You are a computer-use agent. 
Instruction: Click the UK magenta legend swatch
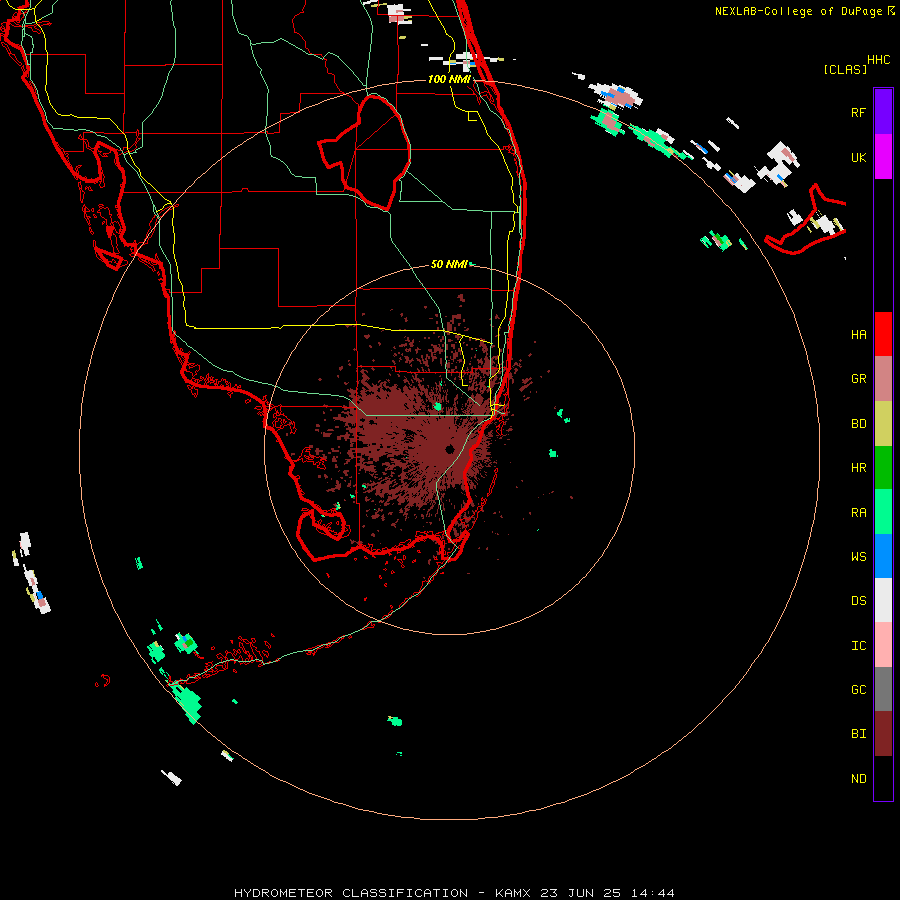pyautogui.click(x=883, y=157)
